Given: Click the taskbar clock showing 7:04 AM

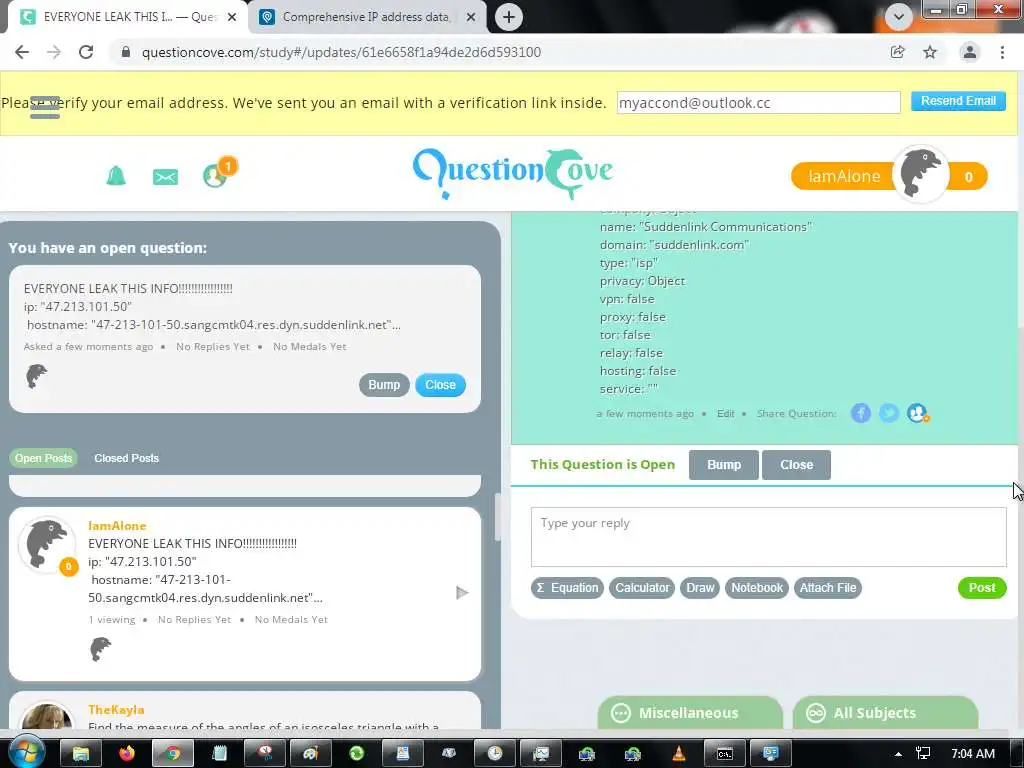Looking at the screenshot, I should [972, 754].
